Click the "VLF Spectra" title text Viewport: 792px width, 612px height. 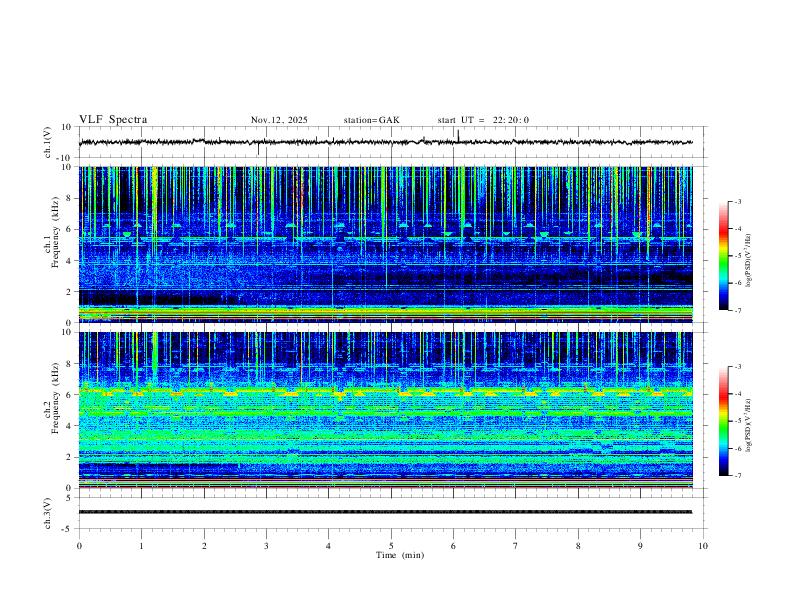pyautogui.click(x=113, y=120)
